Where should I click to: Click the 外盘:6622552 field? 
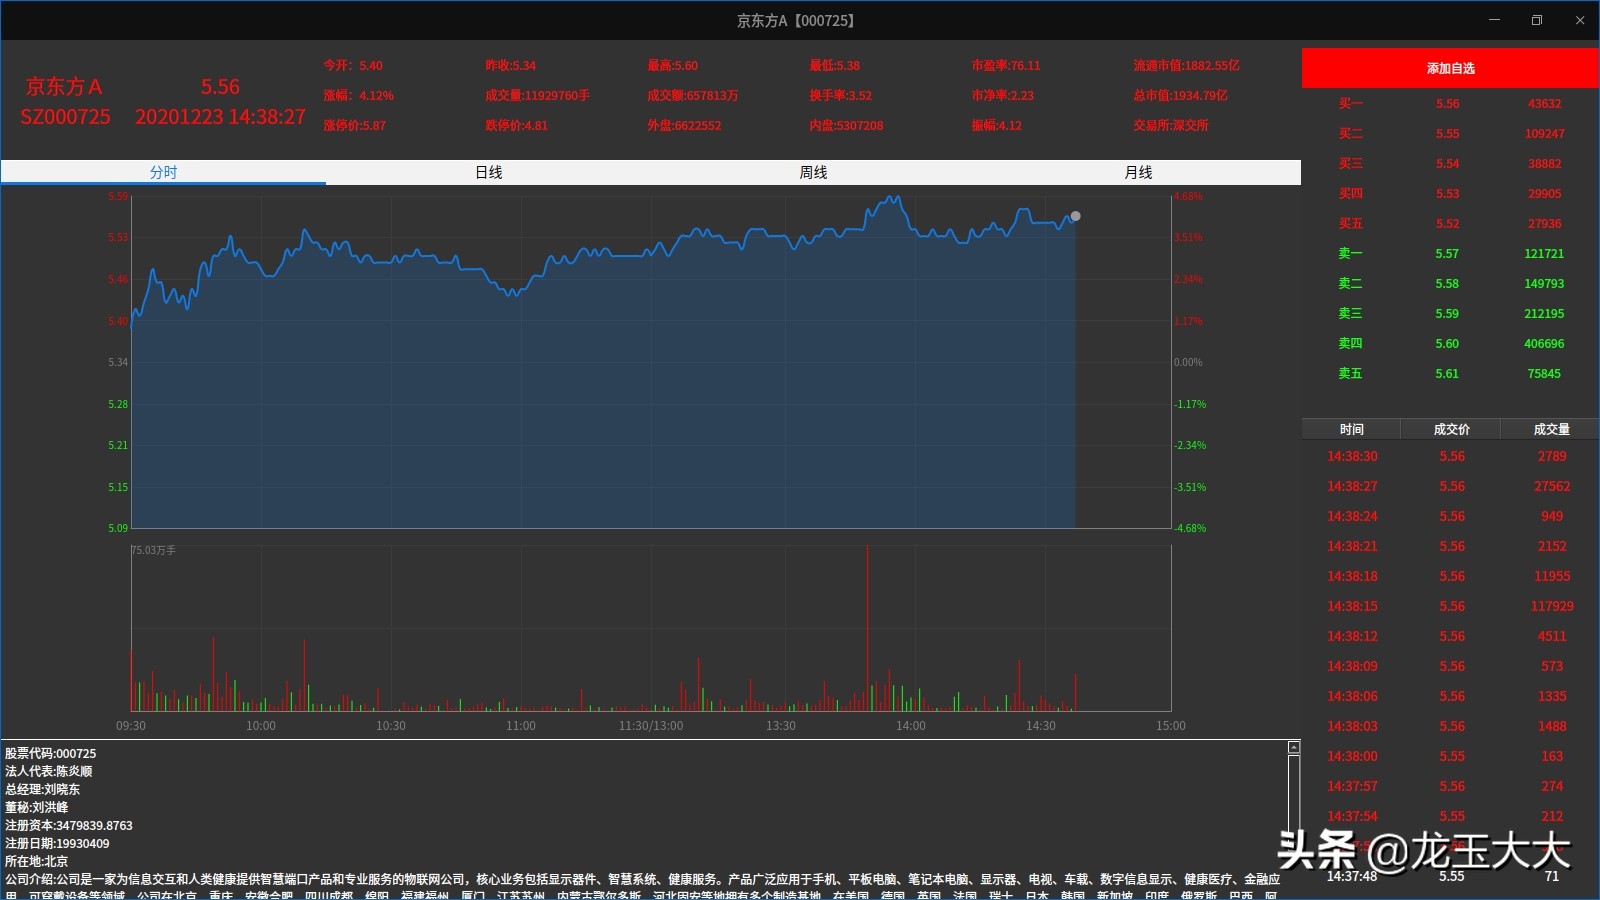684,125
